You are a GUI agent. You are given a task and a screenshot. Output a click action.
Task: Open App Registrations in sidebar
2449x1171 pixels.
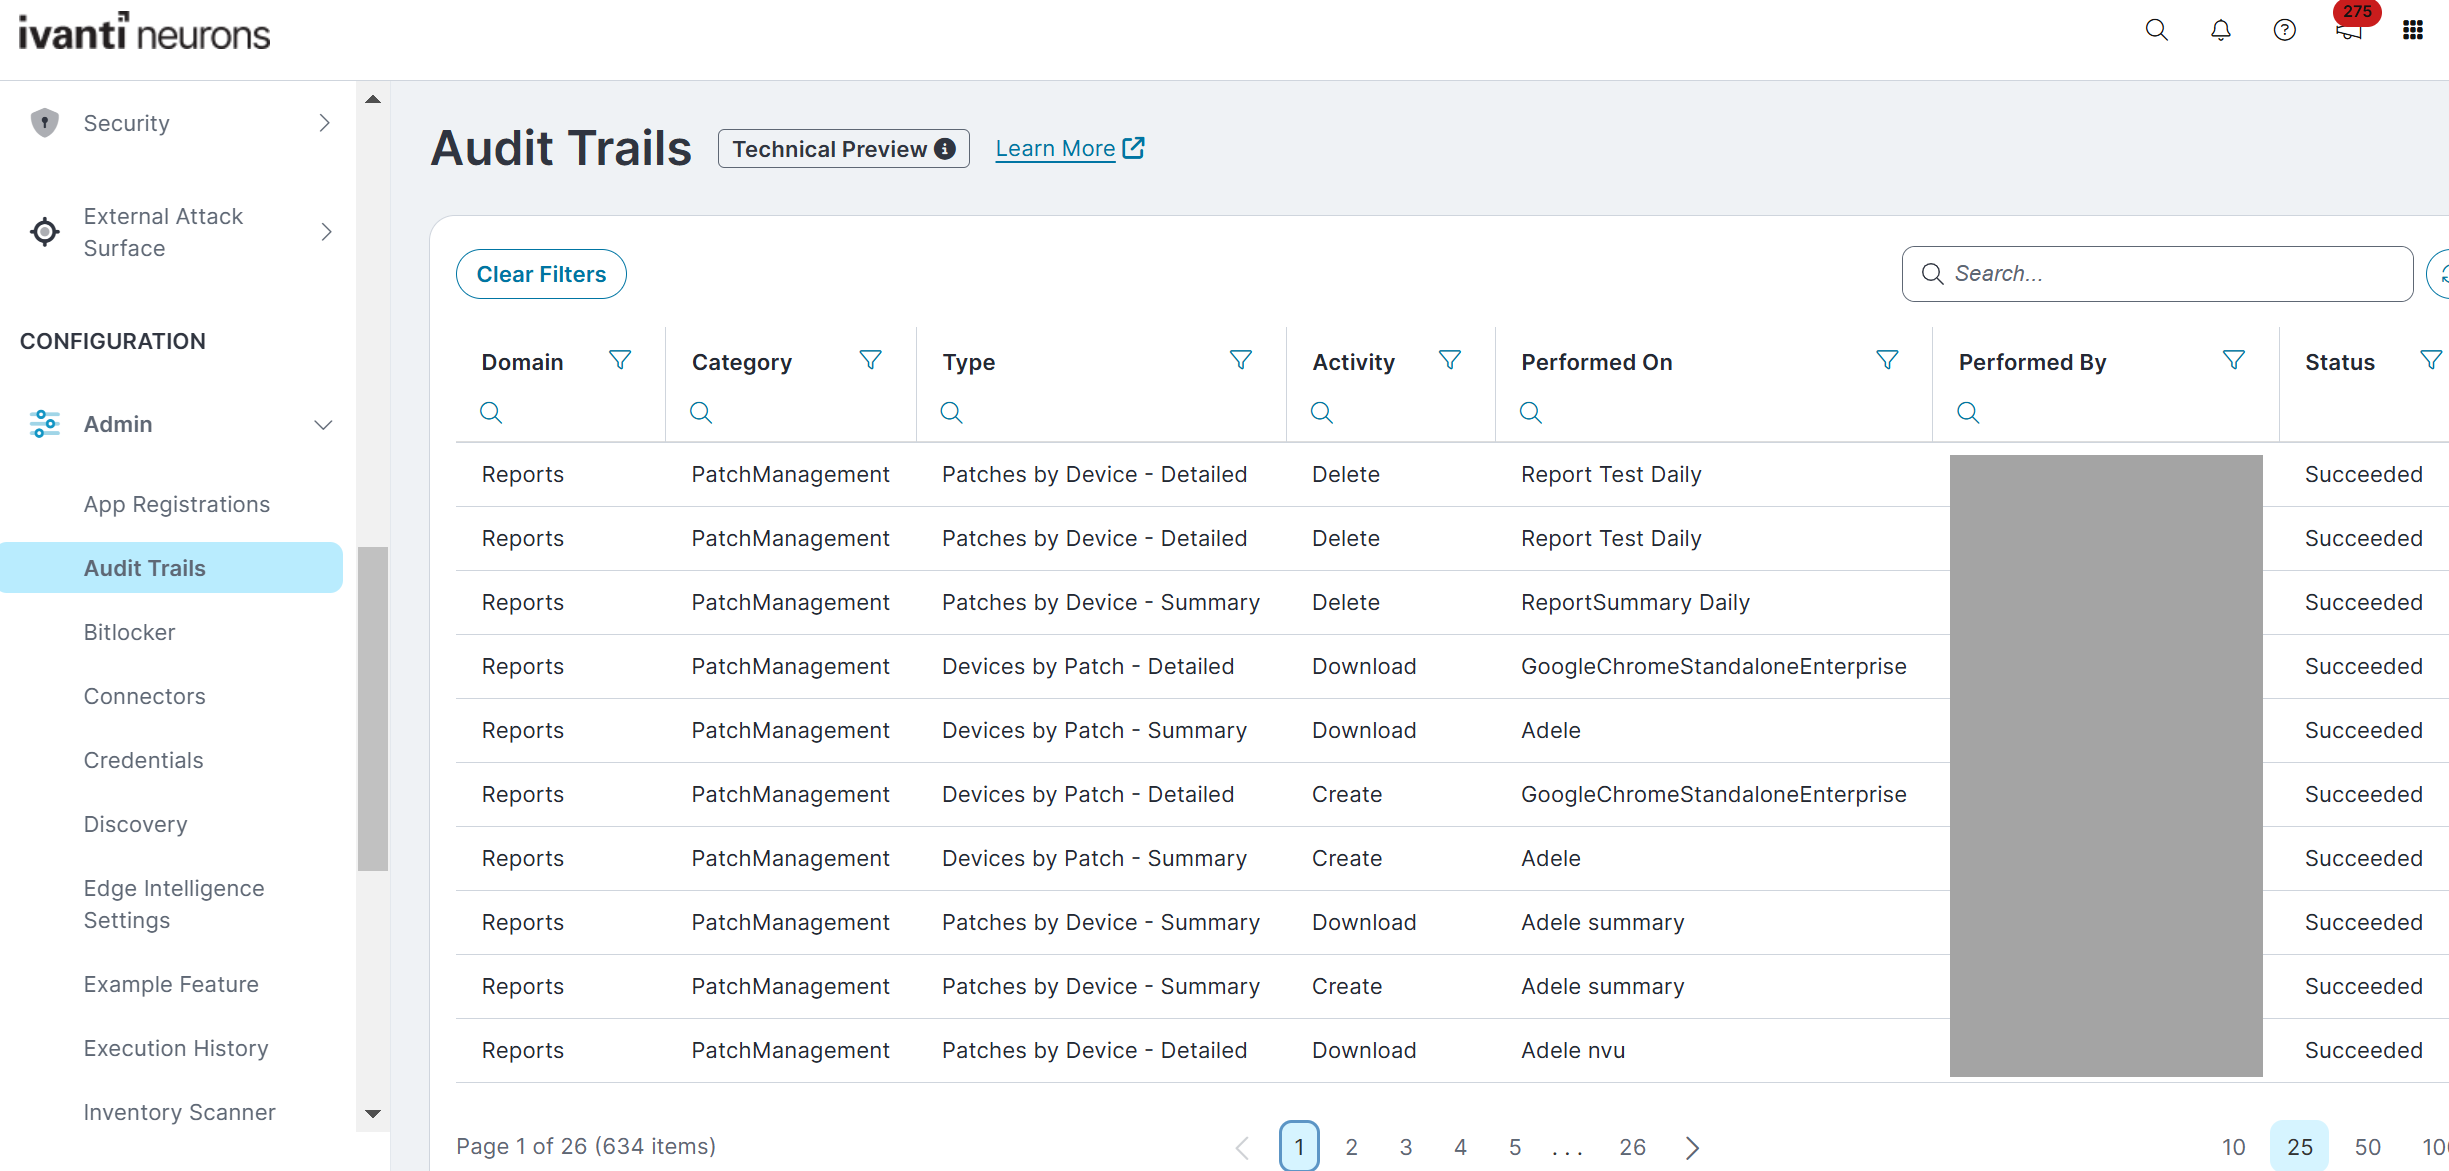point(177,504)
